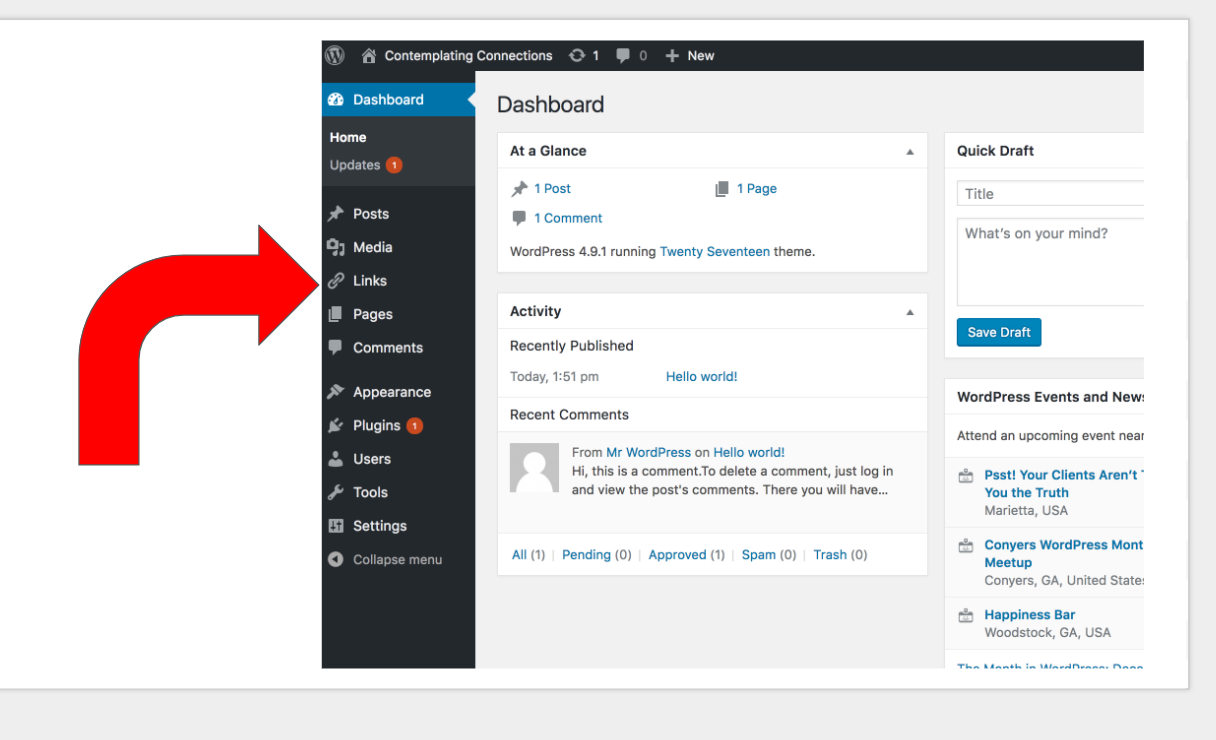This screenshot has width=1216, height=740.
Task: Collapse the Activity panel
Action: 910,312
